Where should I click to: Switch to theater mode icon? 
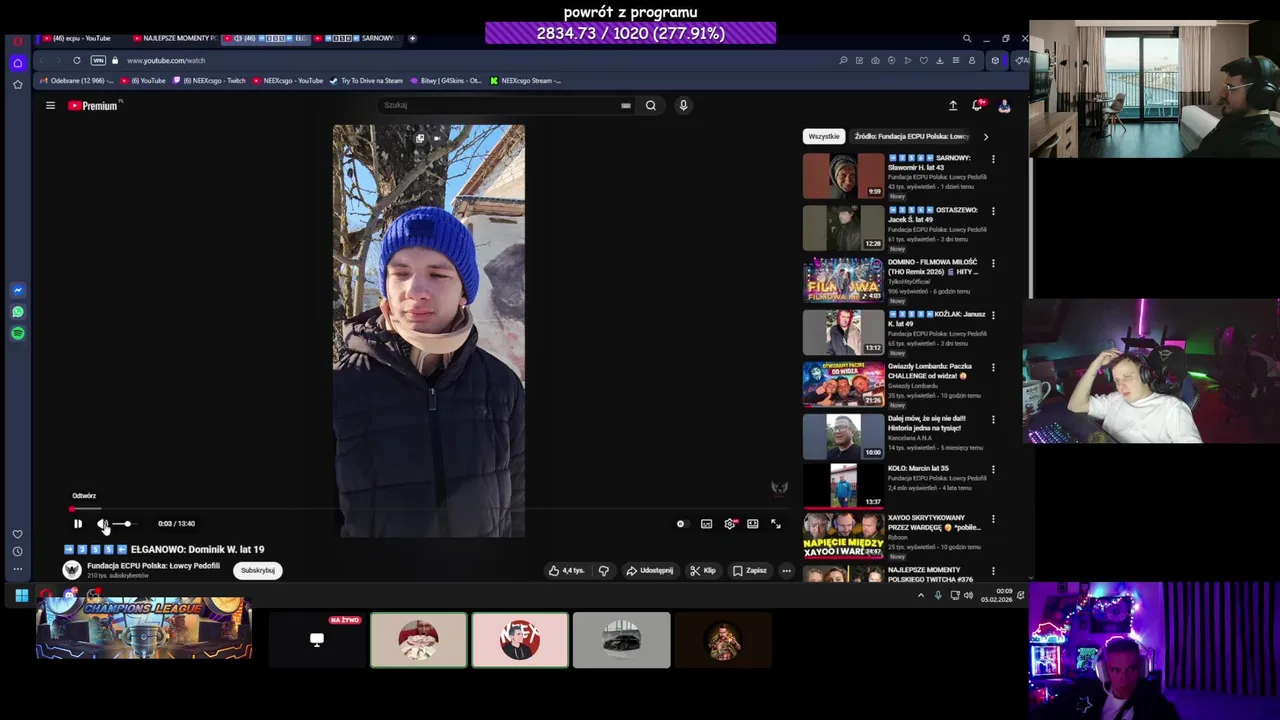(x=753, y=524)
